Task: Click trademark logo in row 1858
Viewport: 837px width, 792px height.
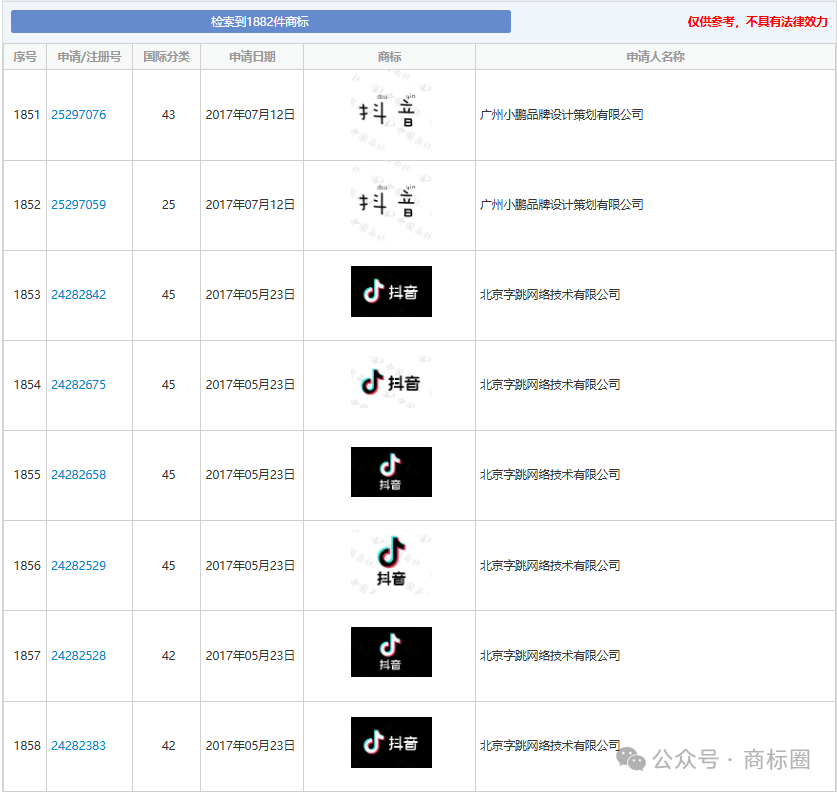Action: coord(391,742)
